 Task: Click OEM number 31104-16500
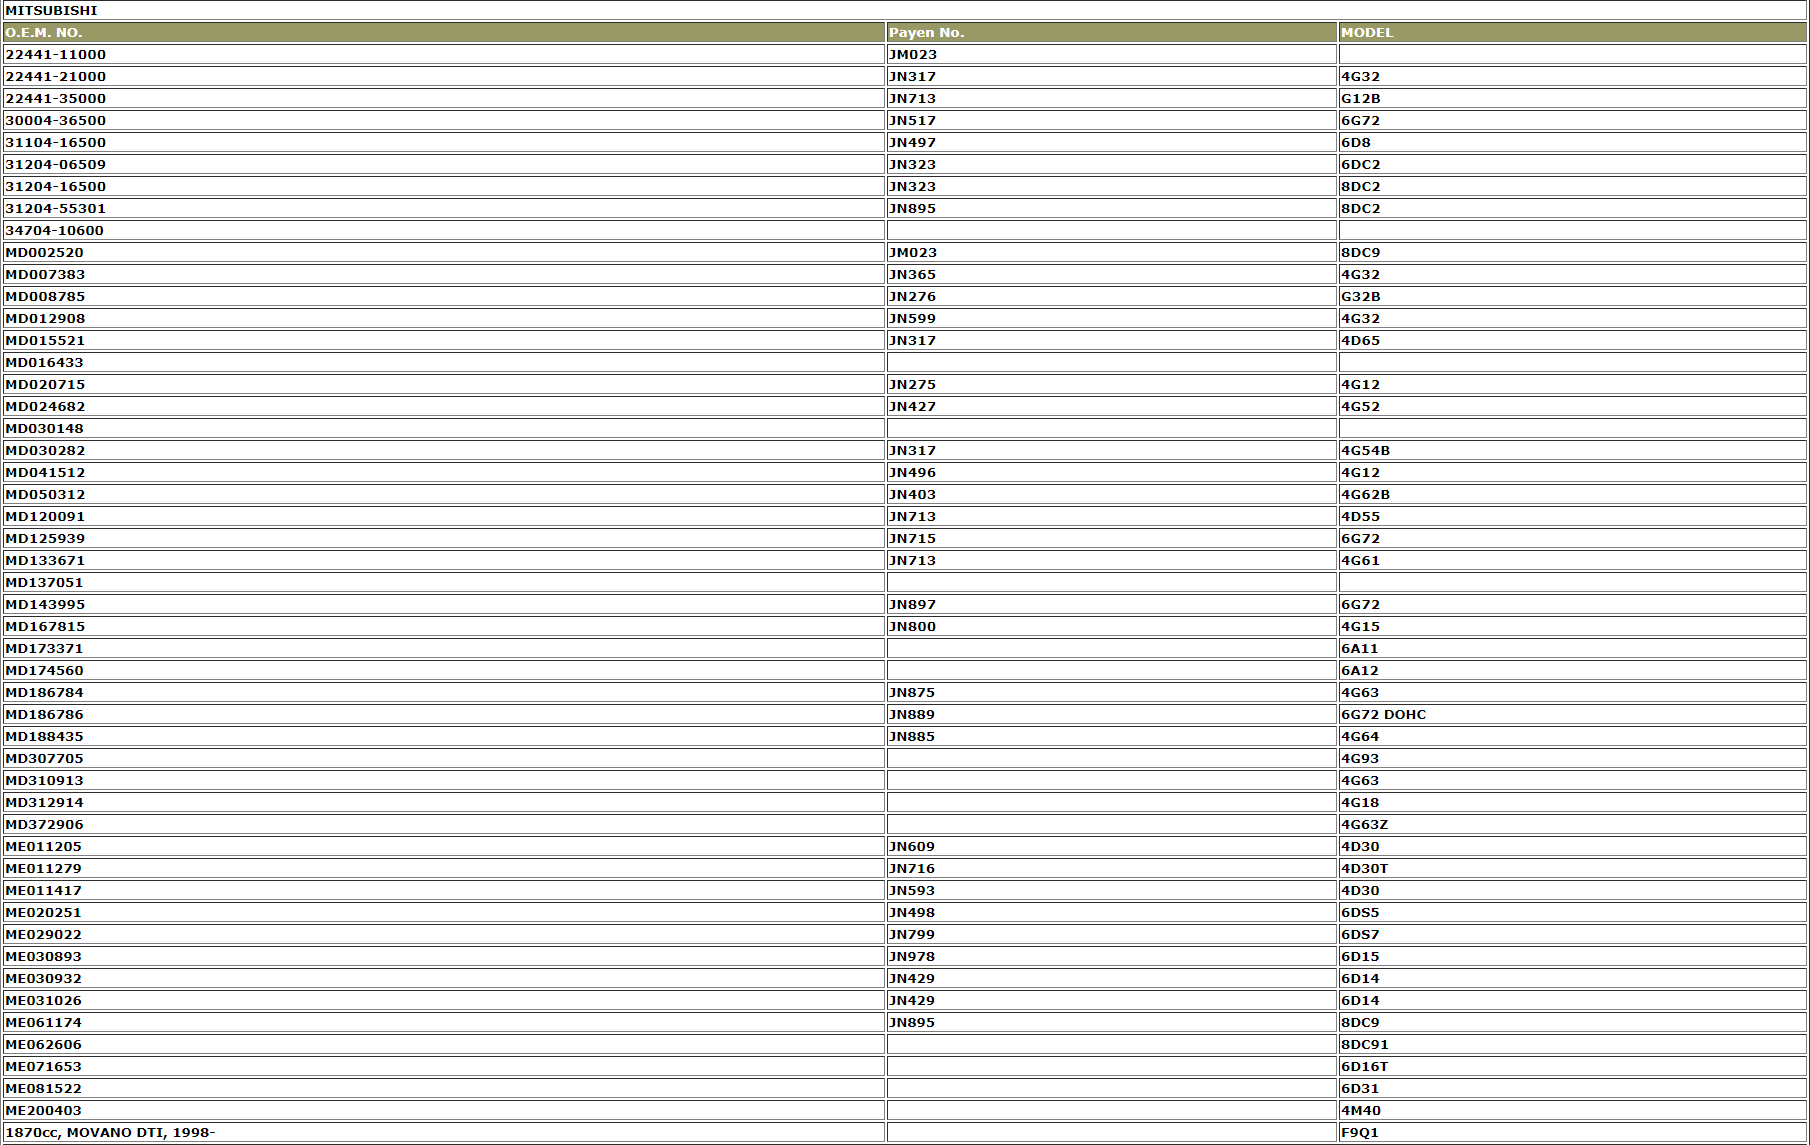click(444, 142)
